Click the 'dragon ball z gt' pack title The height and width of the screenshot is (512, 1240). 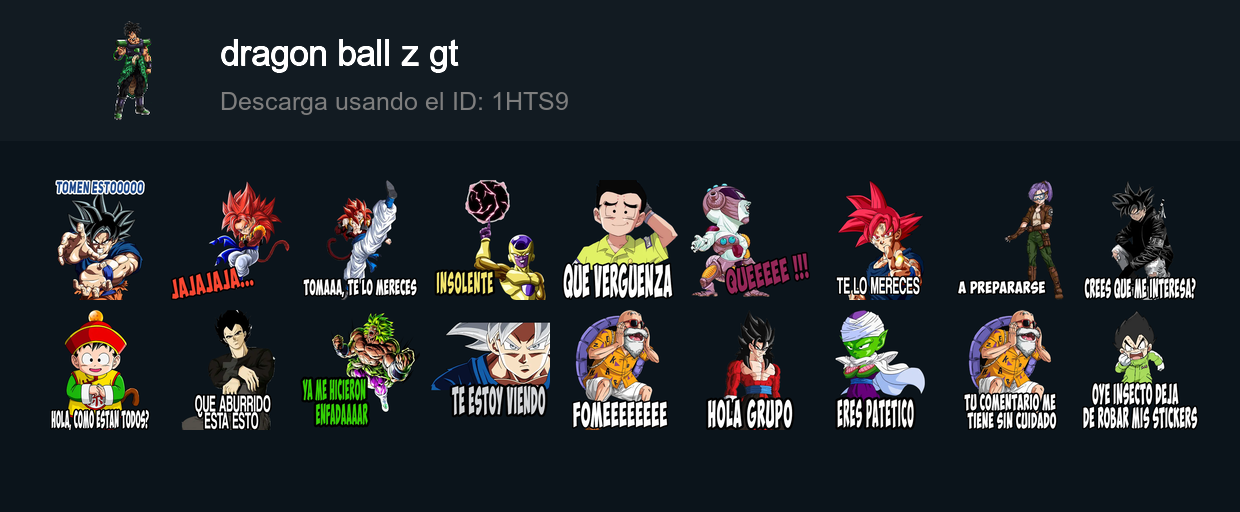click(x=340, y=54)
